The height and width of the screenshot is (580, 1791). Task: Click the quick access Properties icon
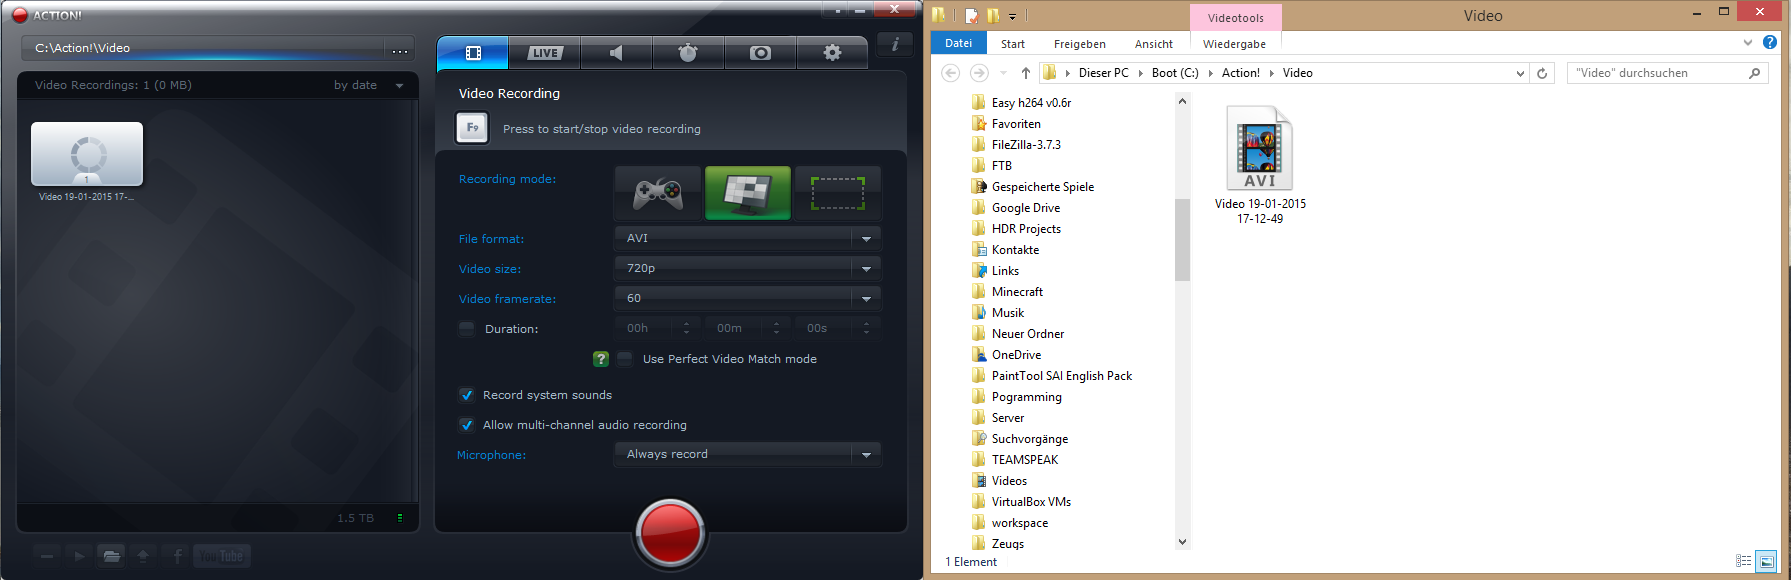pyautogui.click(x=971, y=15)
